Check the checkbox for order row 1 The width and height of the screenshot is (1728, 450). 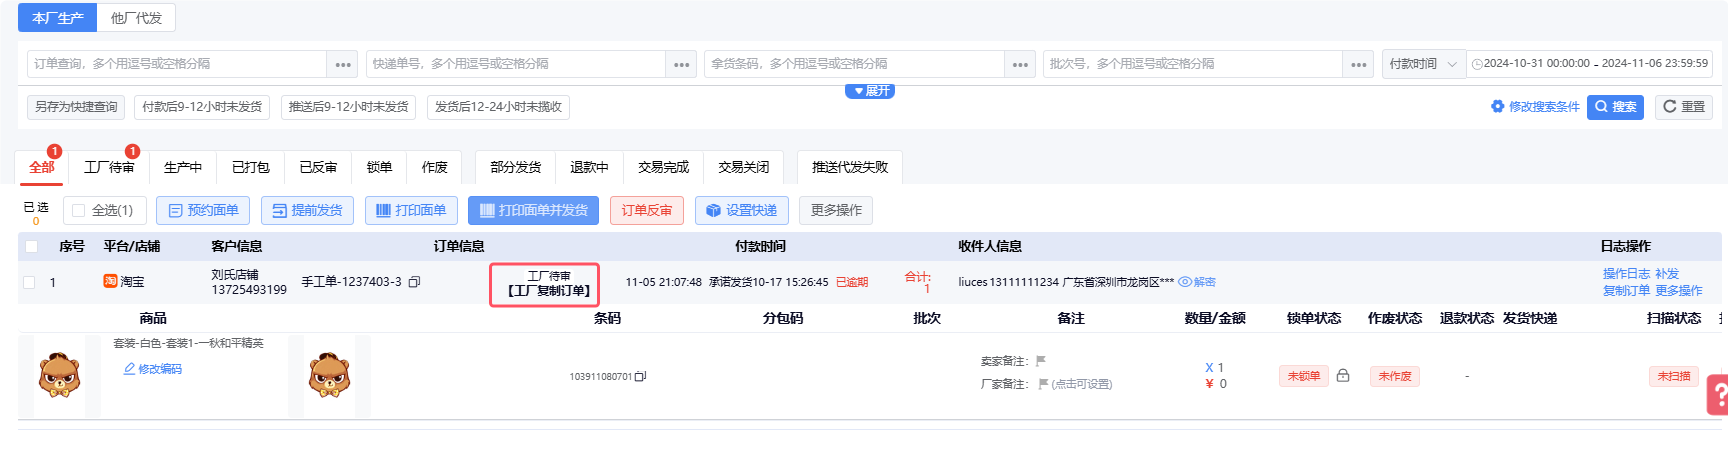coord(30,283)
